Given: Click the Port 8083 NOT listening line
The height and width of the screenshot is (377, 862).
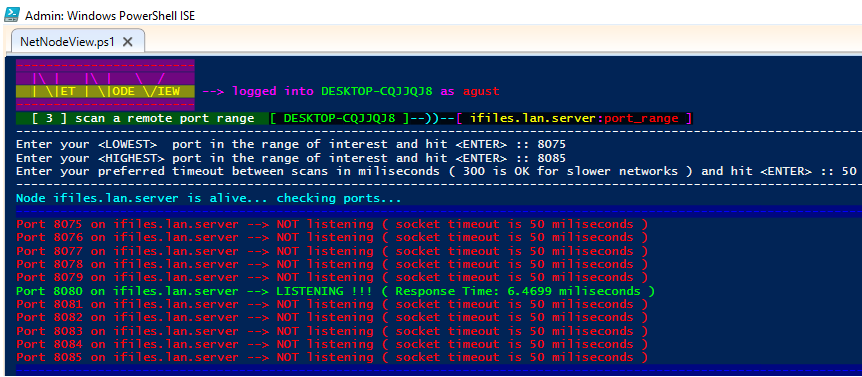Looking at the screenshot, I should pos(332,331).
